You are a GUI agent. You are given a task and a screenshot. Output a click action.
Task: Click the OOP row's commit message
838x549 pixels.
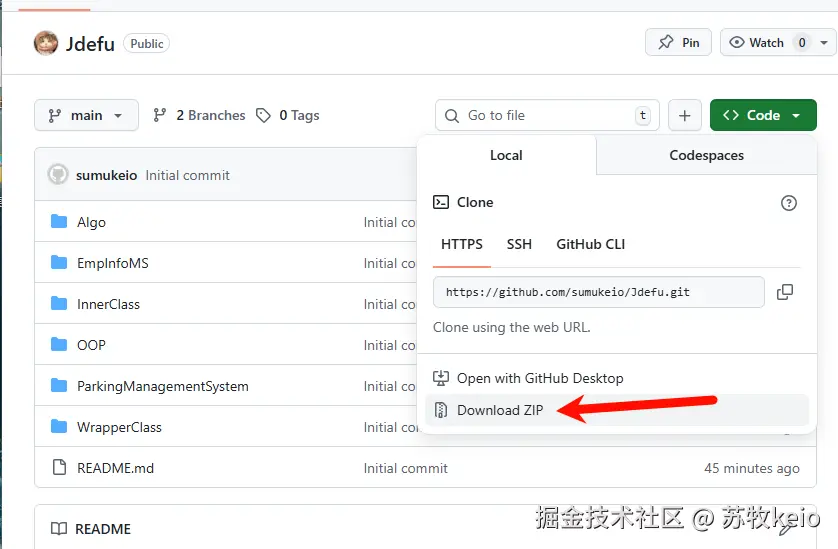[390, 345]
